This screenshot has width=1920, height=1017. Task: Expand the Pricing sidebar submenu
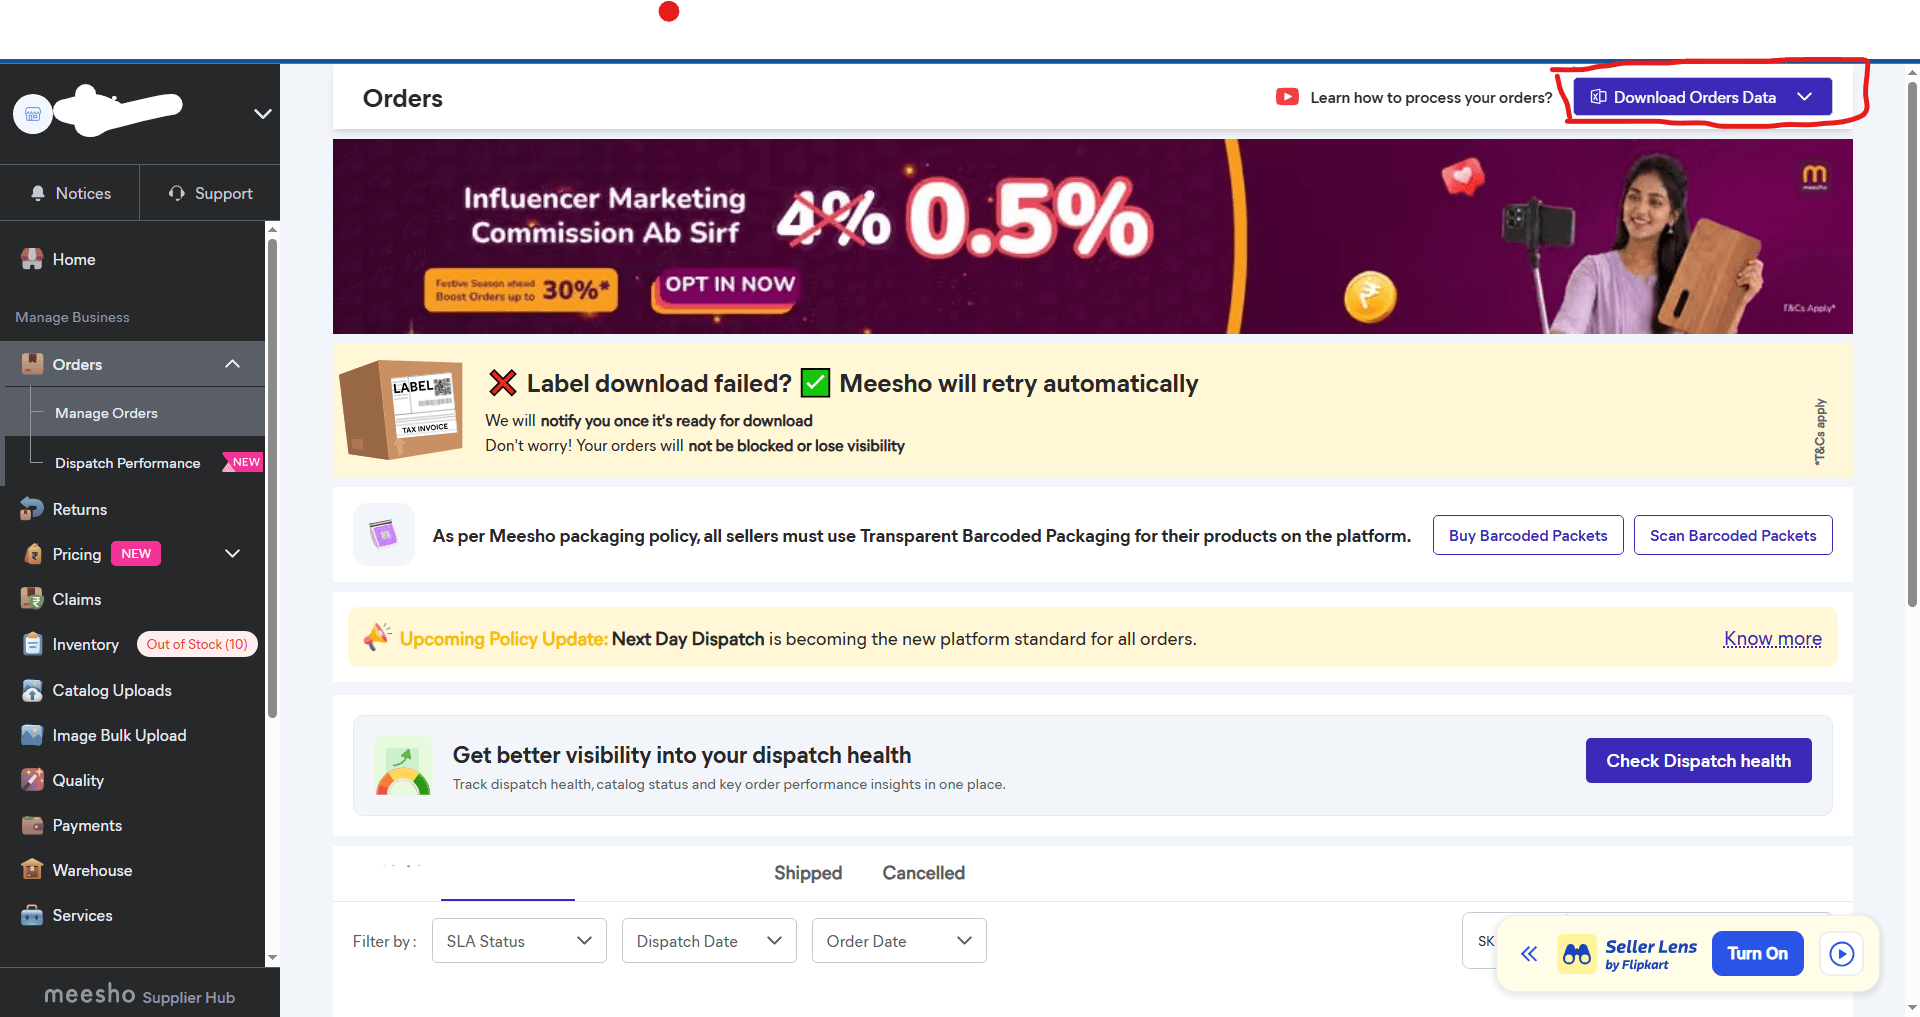(232, 554)
